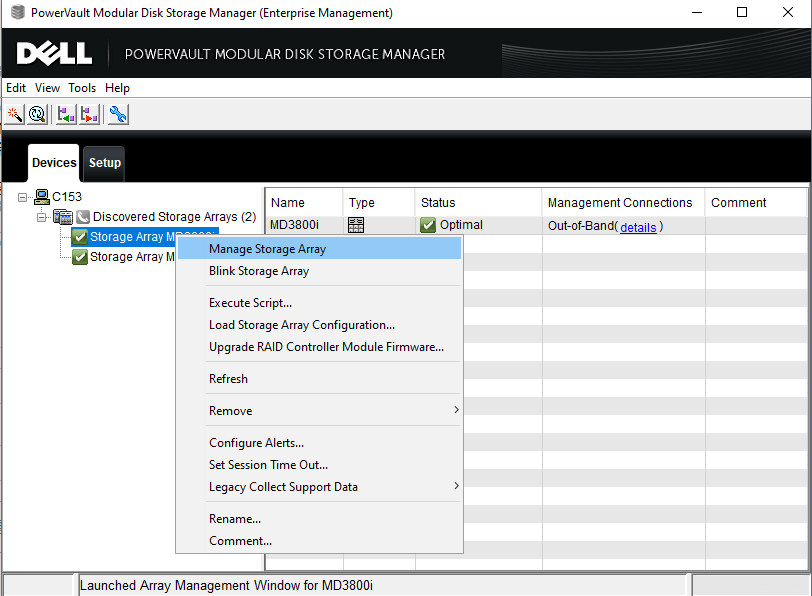Click the red-arrow storage array toolbar icon
The image size is (812, 596).
pyautogui.click(x=90, y=114)
